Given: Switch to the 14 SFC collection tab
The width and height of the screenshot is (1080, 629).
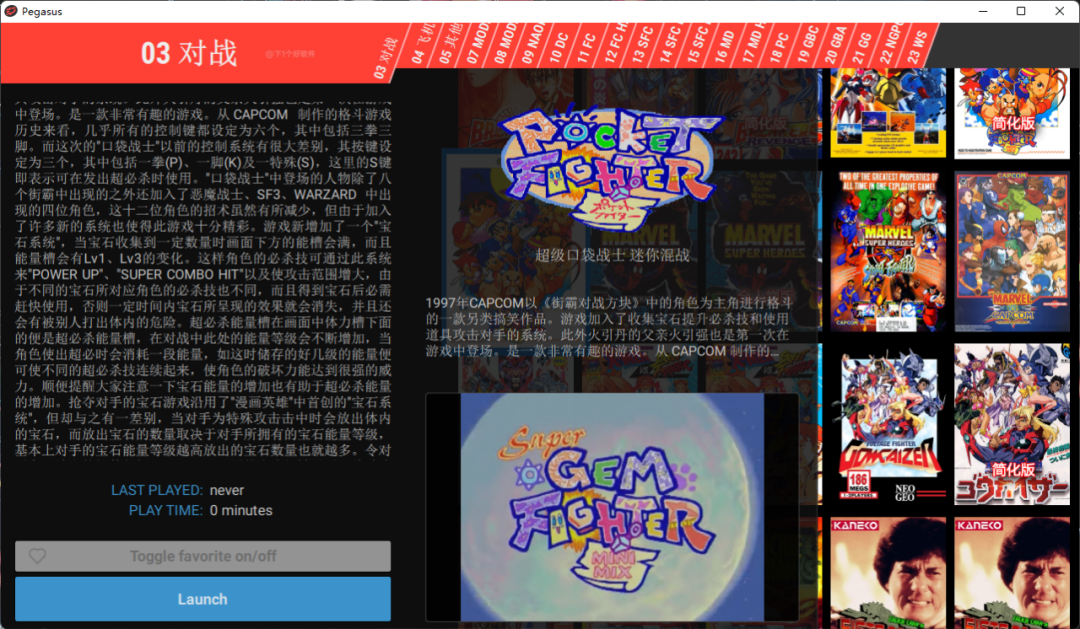Looking at the screenshot, I should point(670,45).
